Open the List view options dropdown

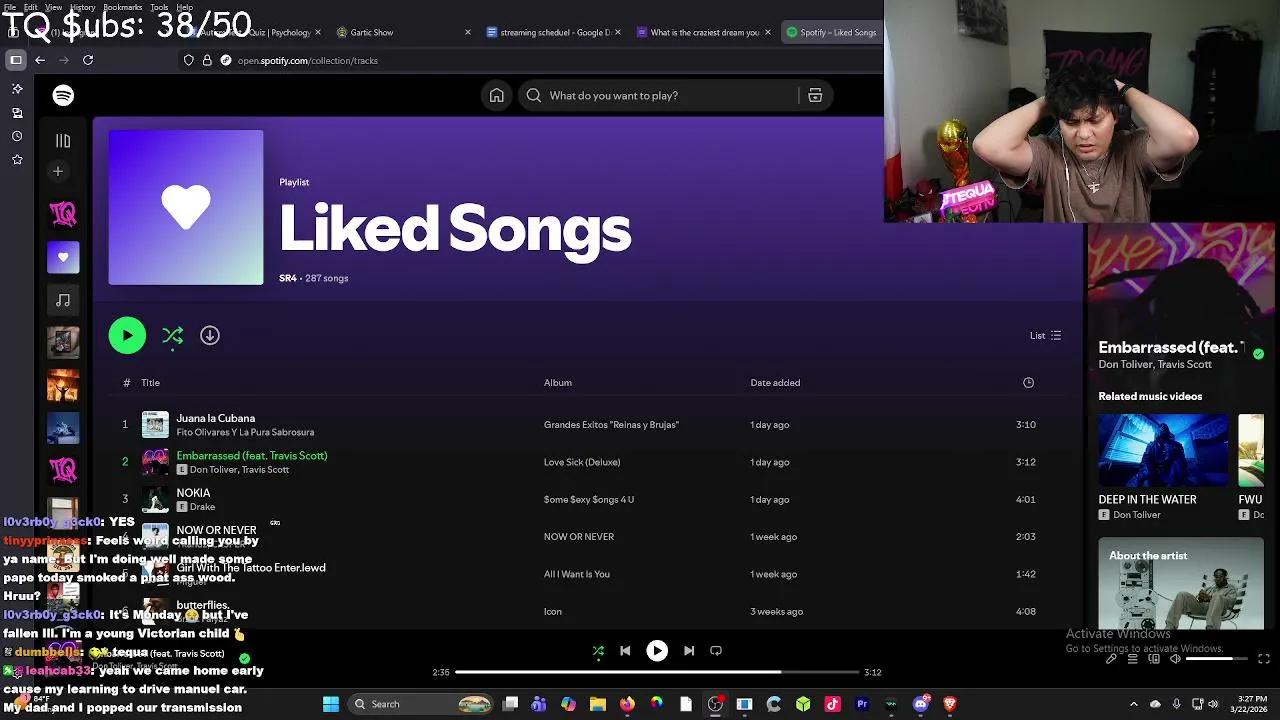coord(1045,336)
